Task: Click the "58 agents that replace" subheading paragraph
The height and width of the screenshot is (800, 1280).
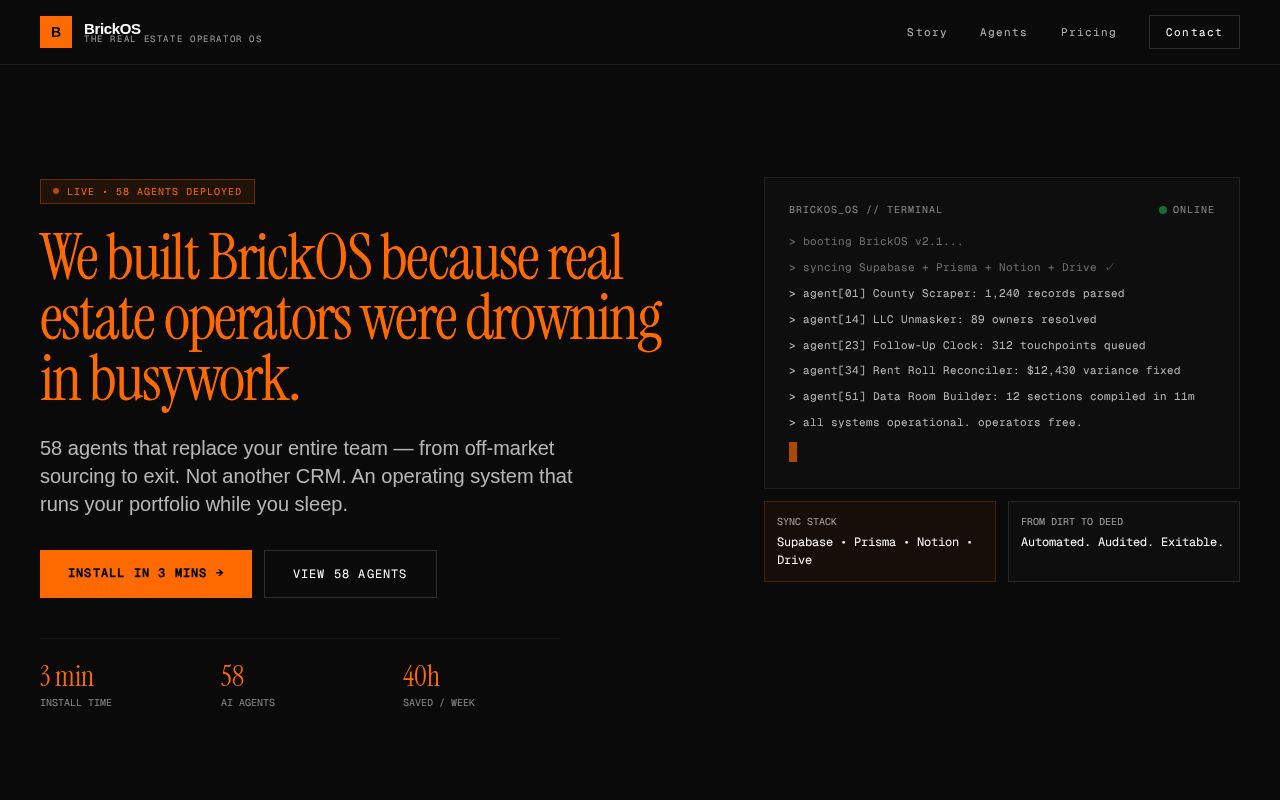Action: tap(307, 476)
